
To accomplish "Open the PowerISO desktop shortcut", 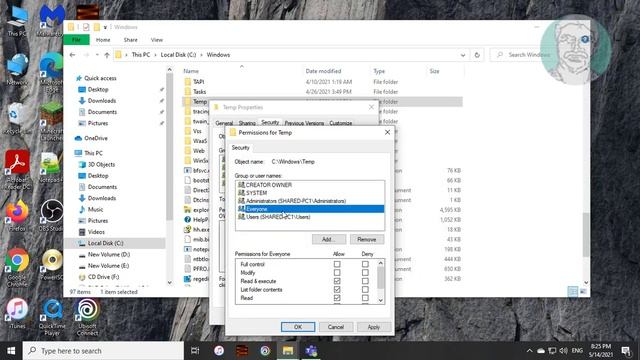I will (52, 264).
